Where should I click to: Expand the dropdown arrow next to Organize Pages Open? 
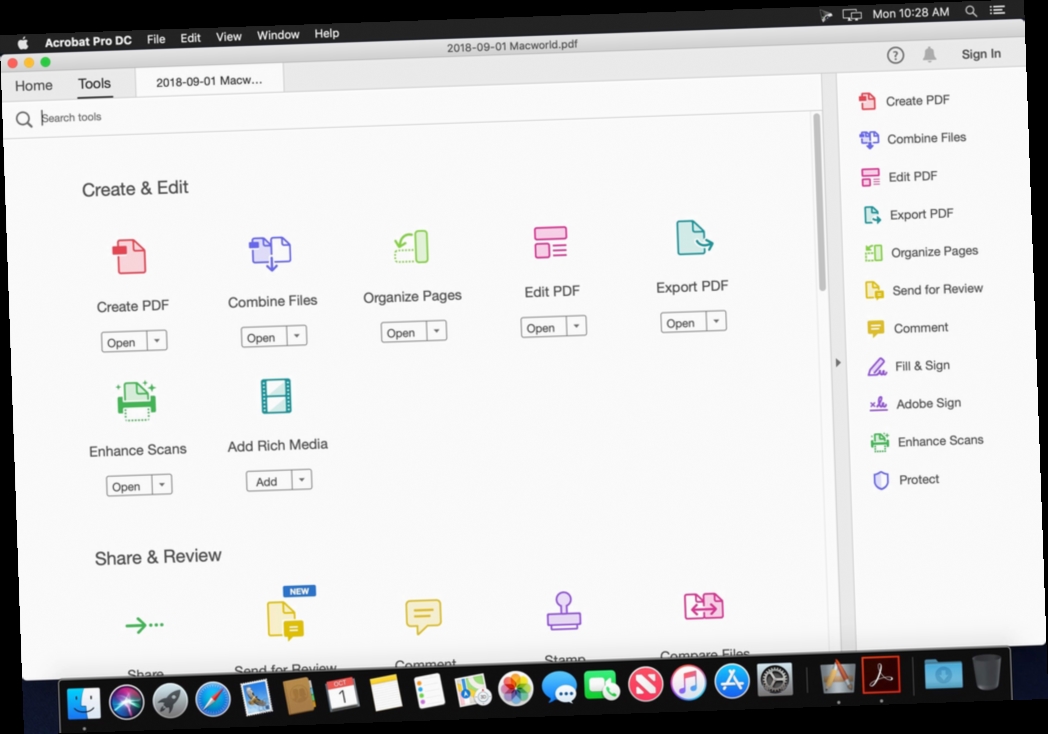coord(436,330)
